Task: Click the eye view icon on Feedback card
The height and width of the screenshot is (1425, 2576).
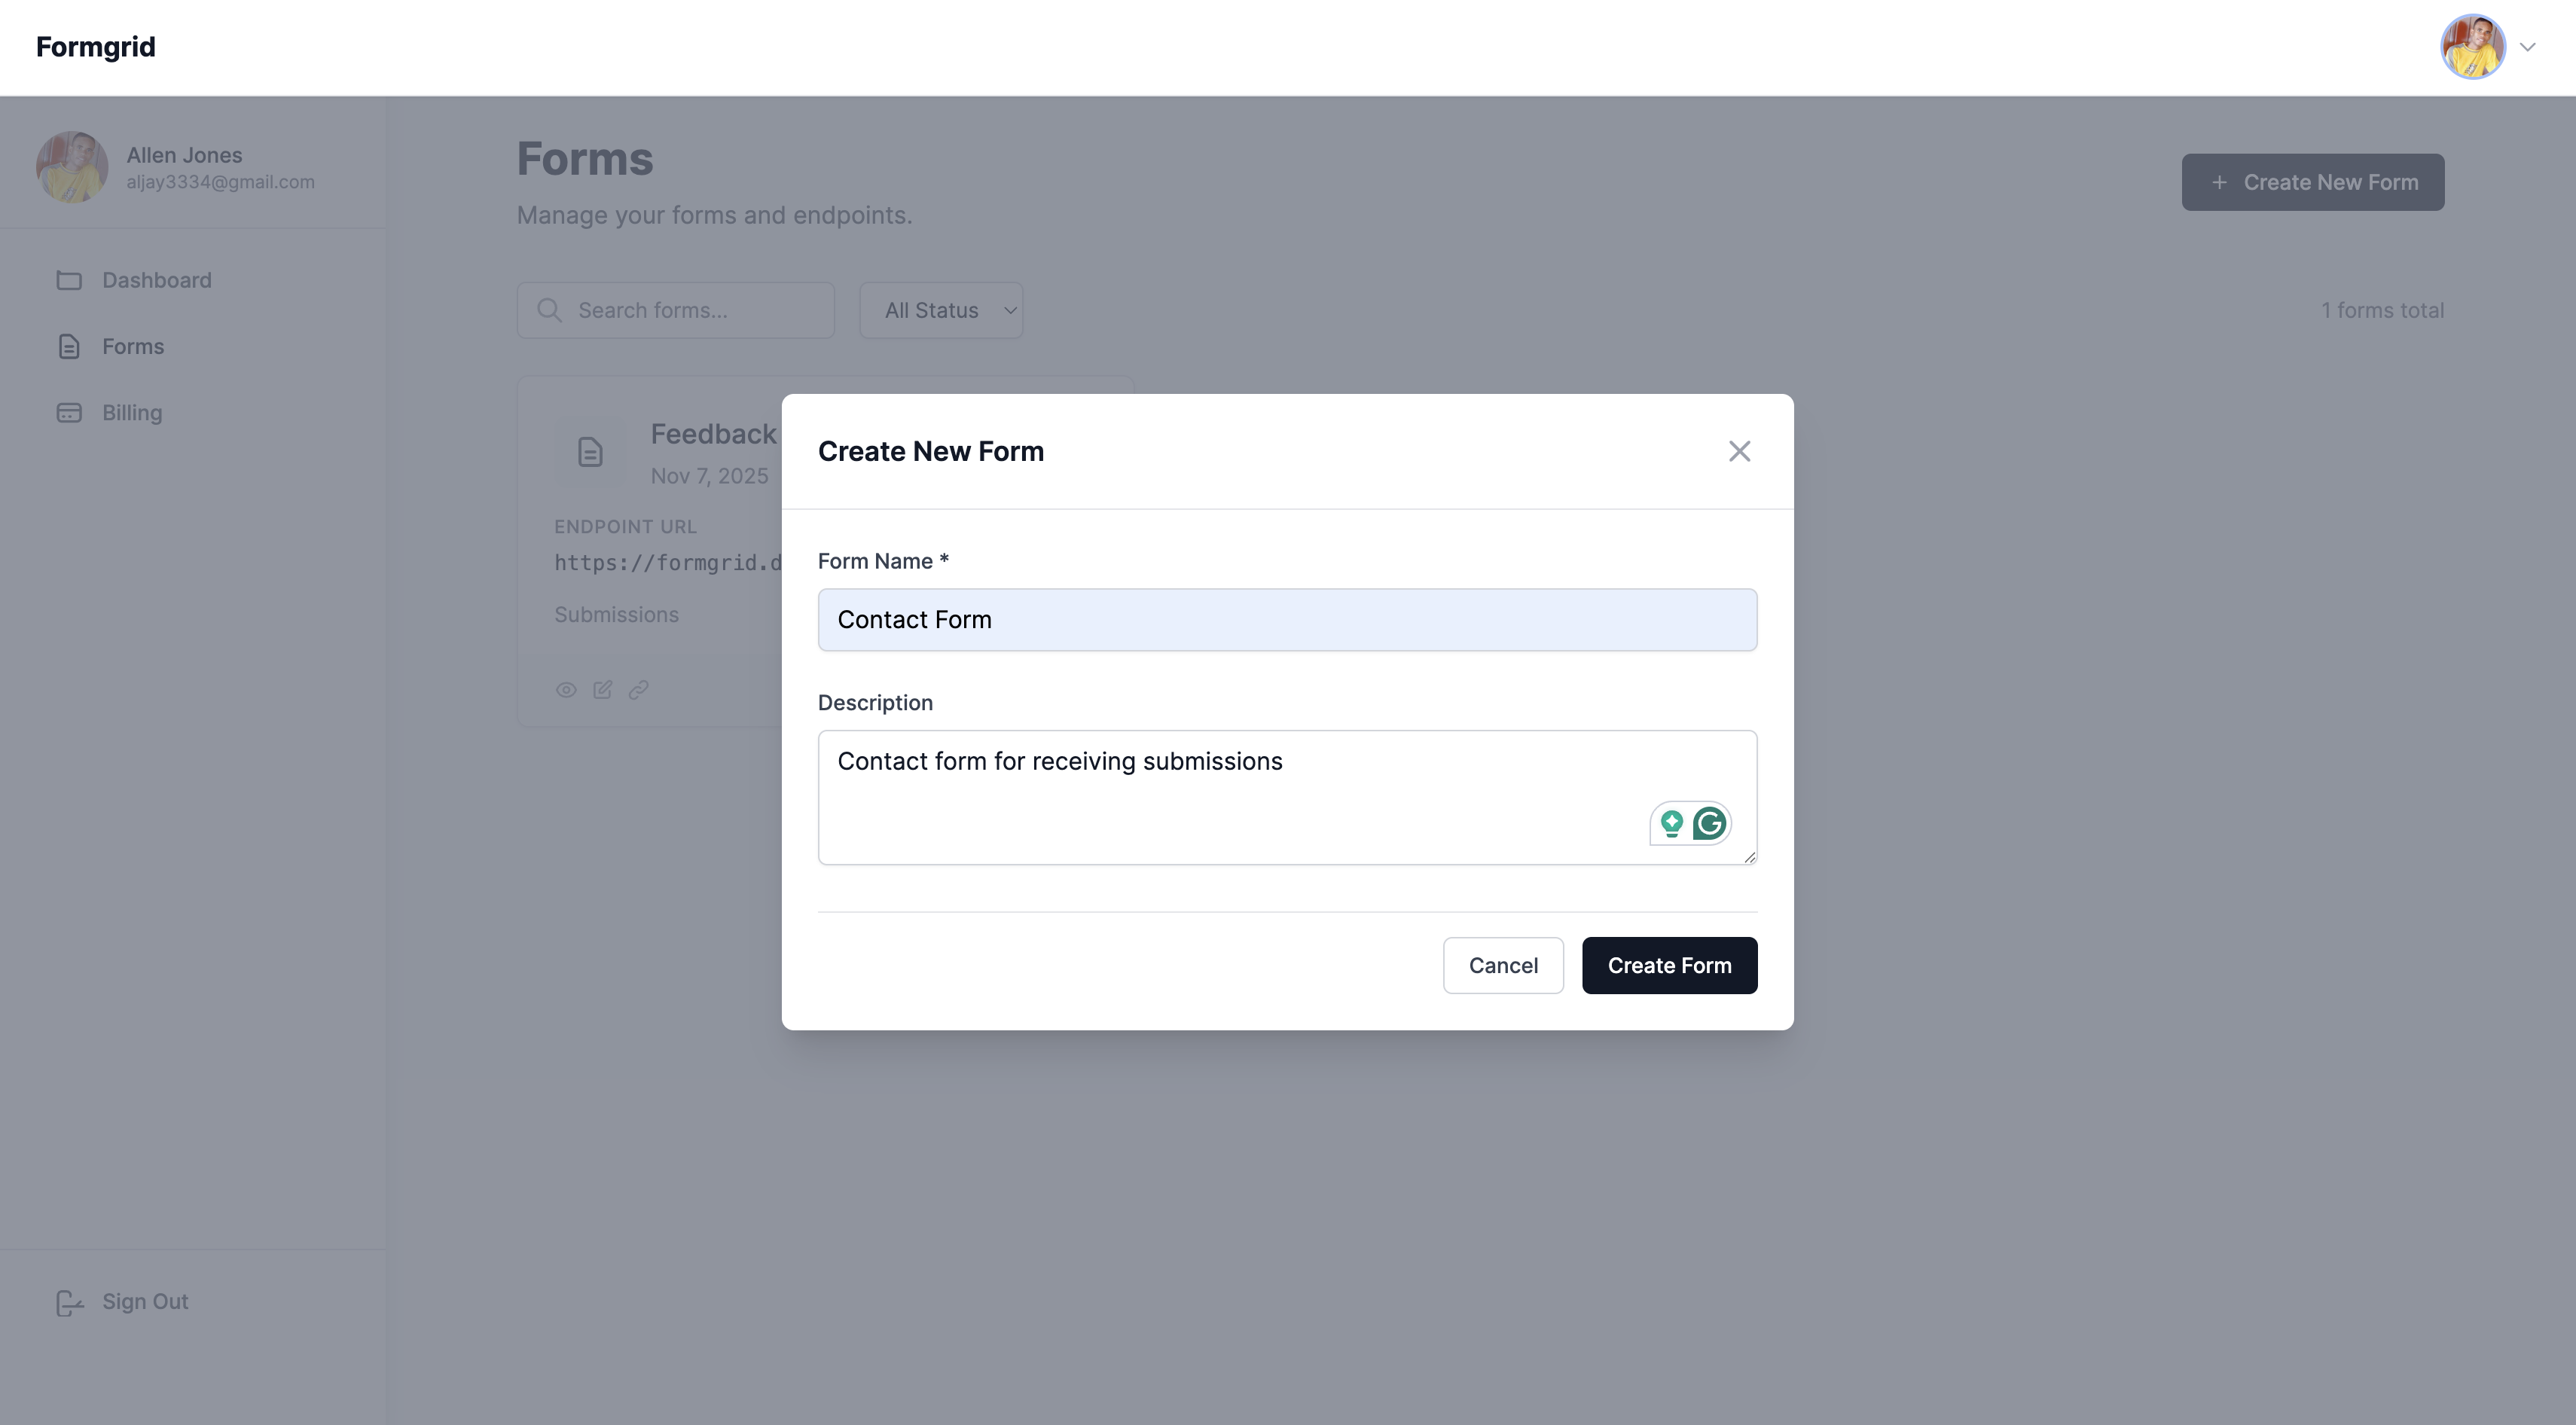Action: [566, 689]
